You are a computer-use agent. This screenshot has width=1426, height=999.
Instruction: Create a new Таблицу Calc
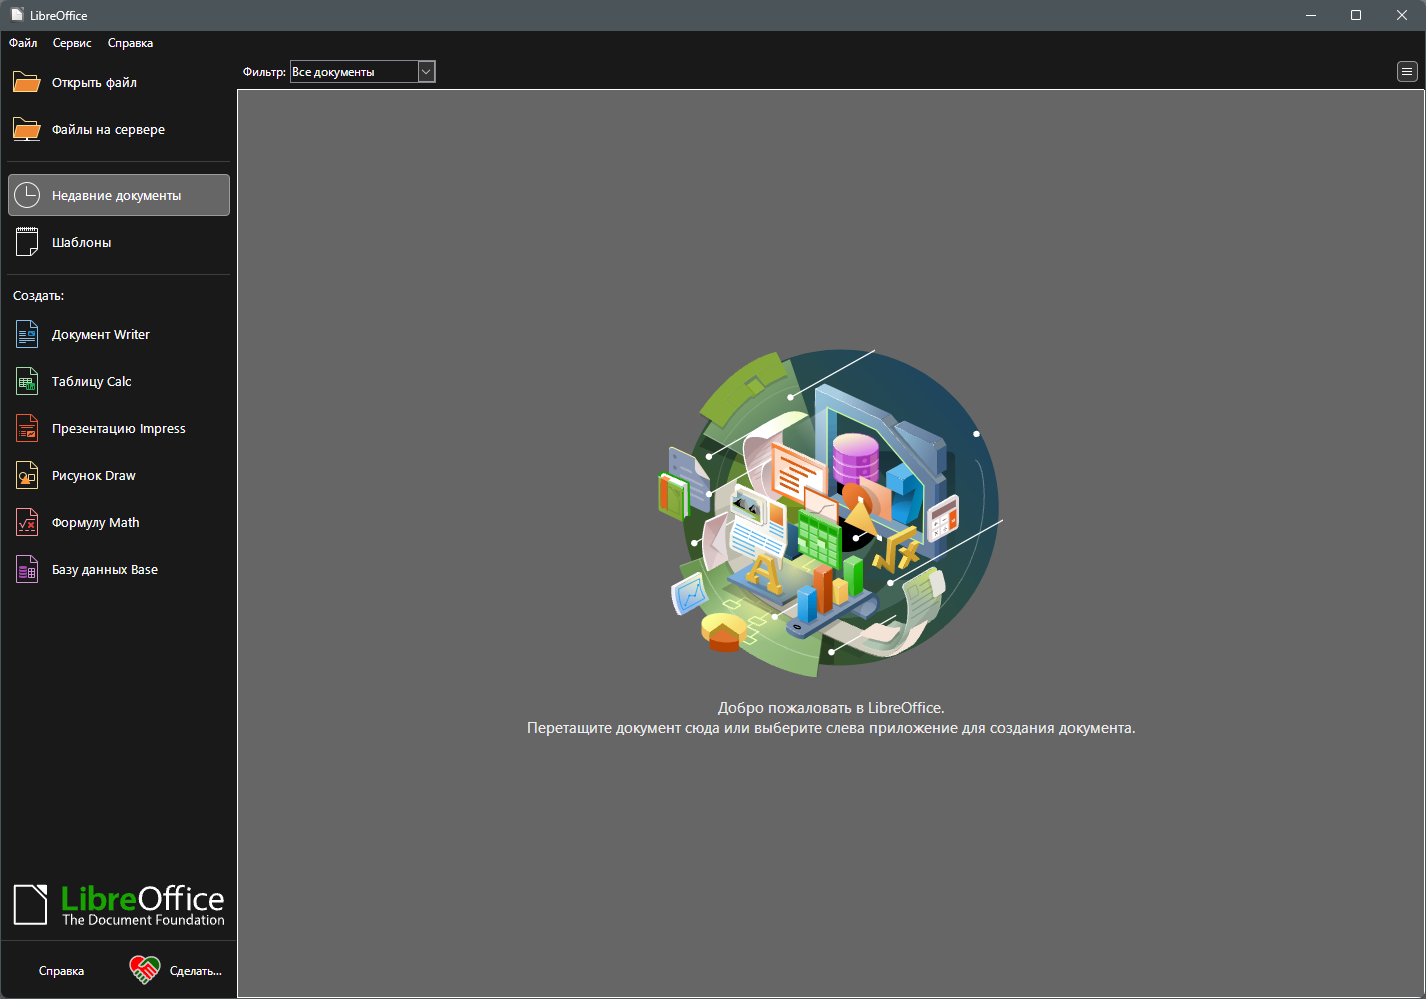click(118, 381)
